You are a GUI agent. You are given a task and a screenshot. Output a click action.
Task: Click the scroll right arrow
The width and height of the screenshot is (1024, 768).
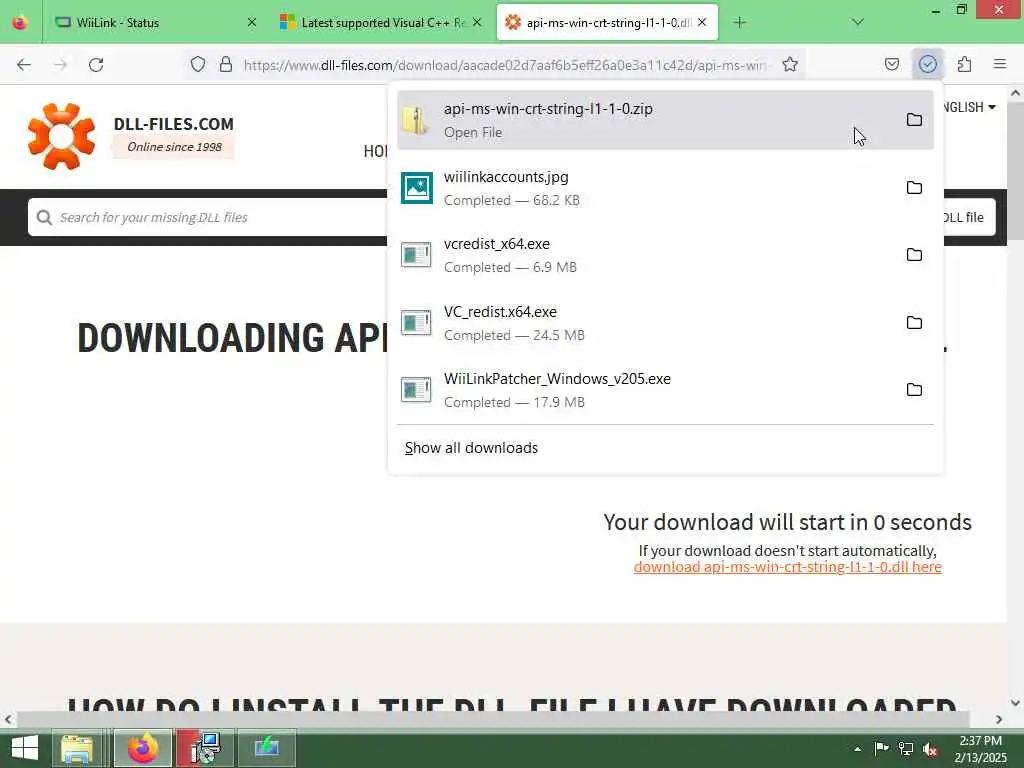tap(999, 719)
